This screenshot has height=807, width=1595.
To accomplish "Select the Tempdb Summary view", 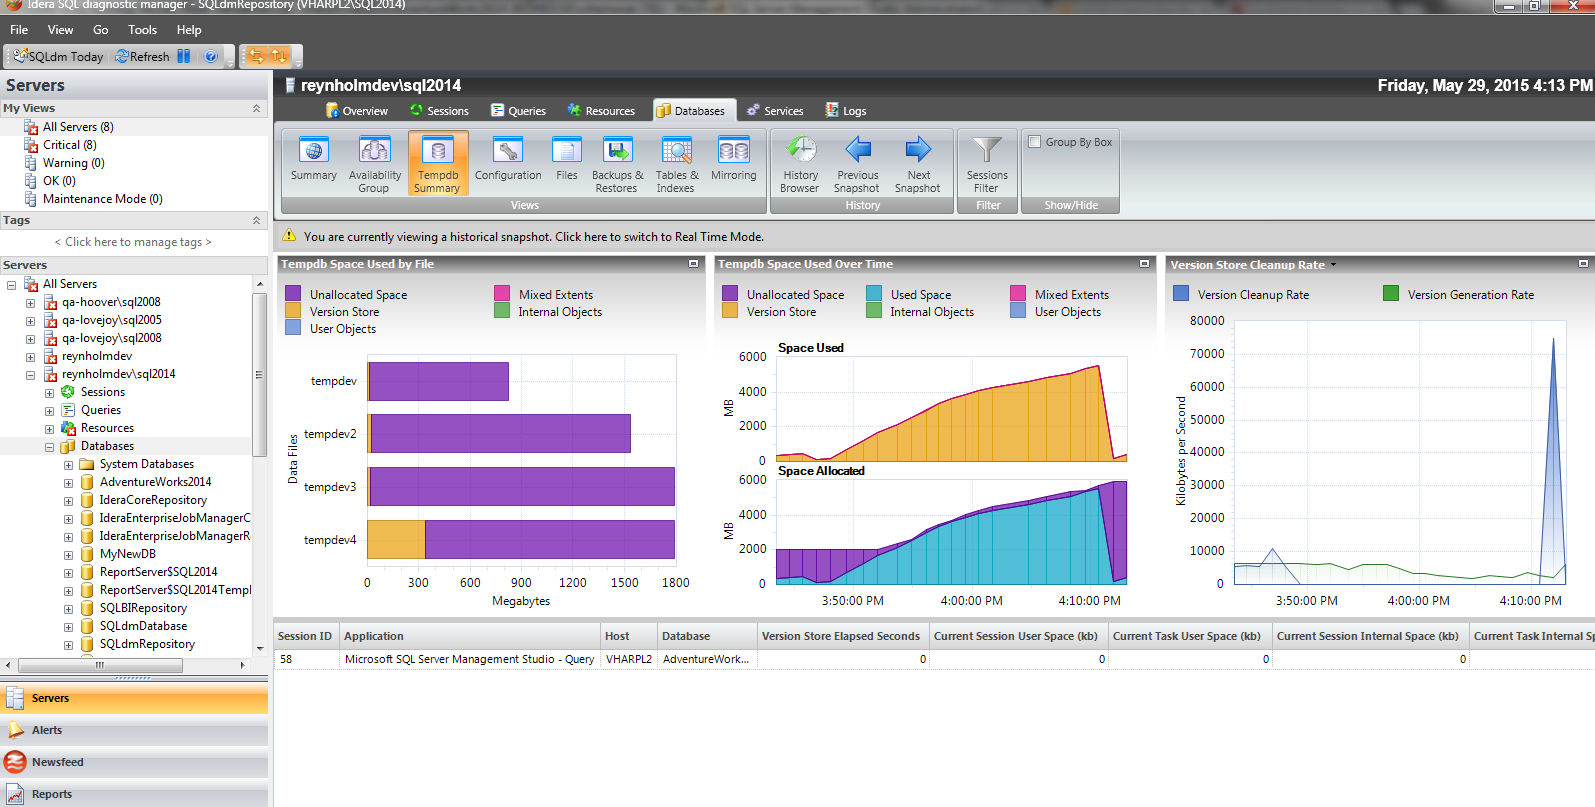I will tap(437, 163).
